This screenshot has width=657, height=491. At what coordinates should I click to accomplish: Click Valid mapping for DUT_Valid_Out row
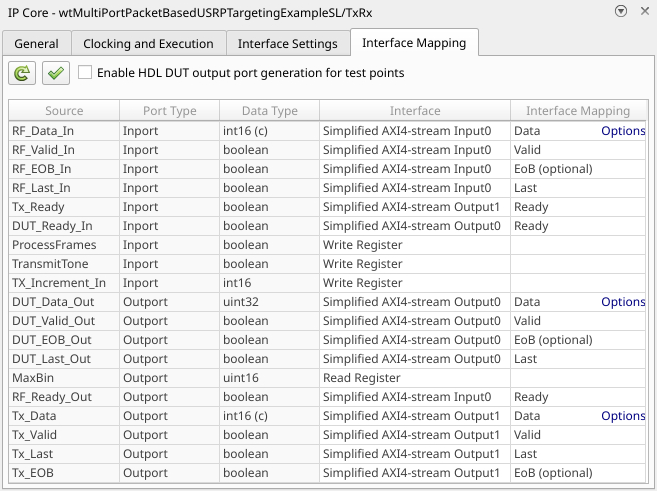point(578,321)
